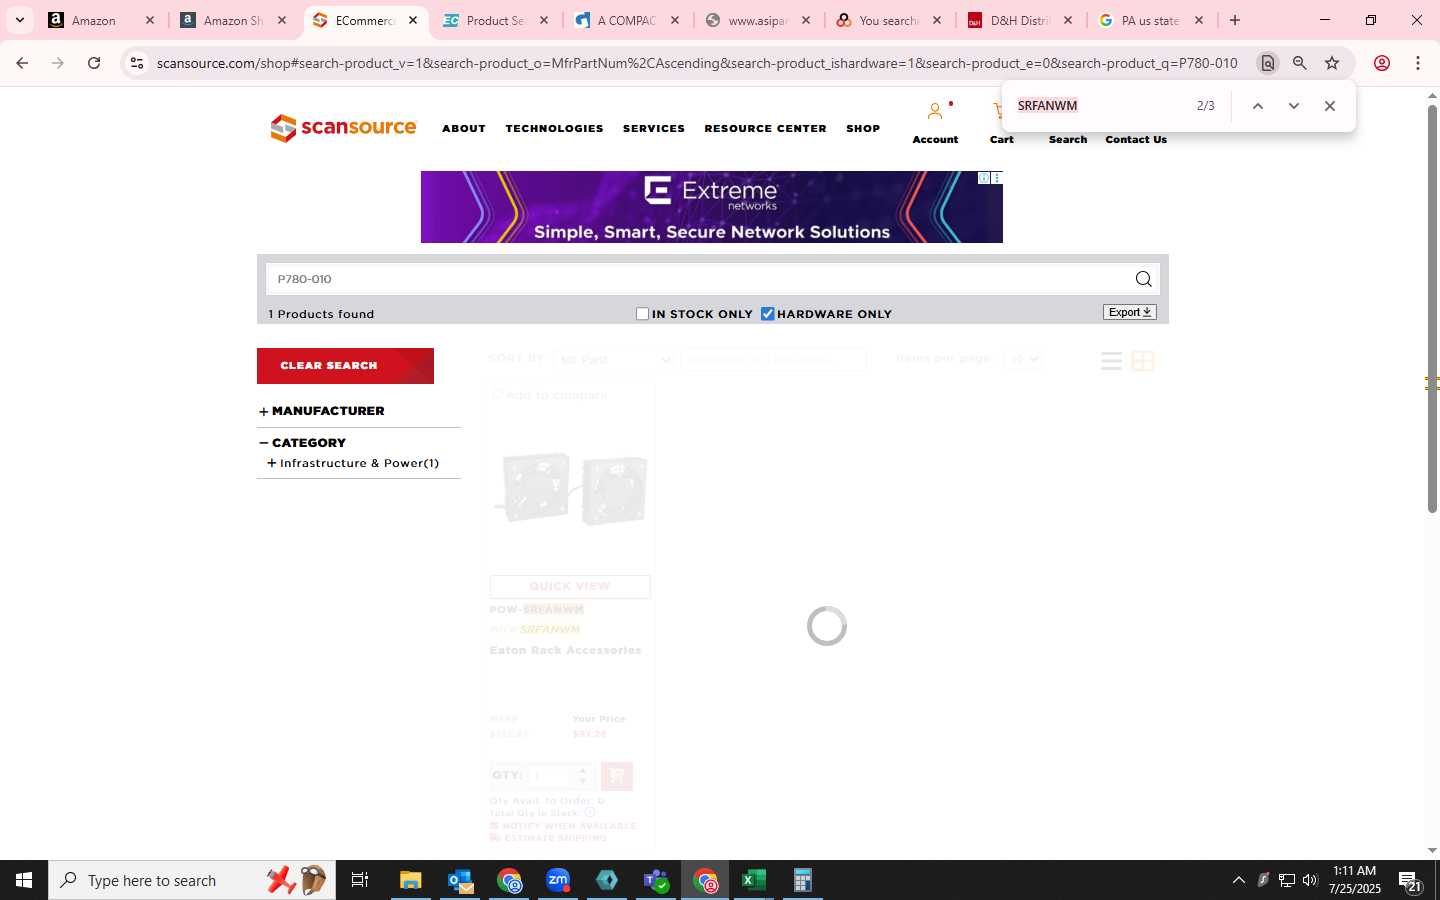Open the tab search dropdown arrow

[19, 20]
